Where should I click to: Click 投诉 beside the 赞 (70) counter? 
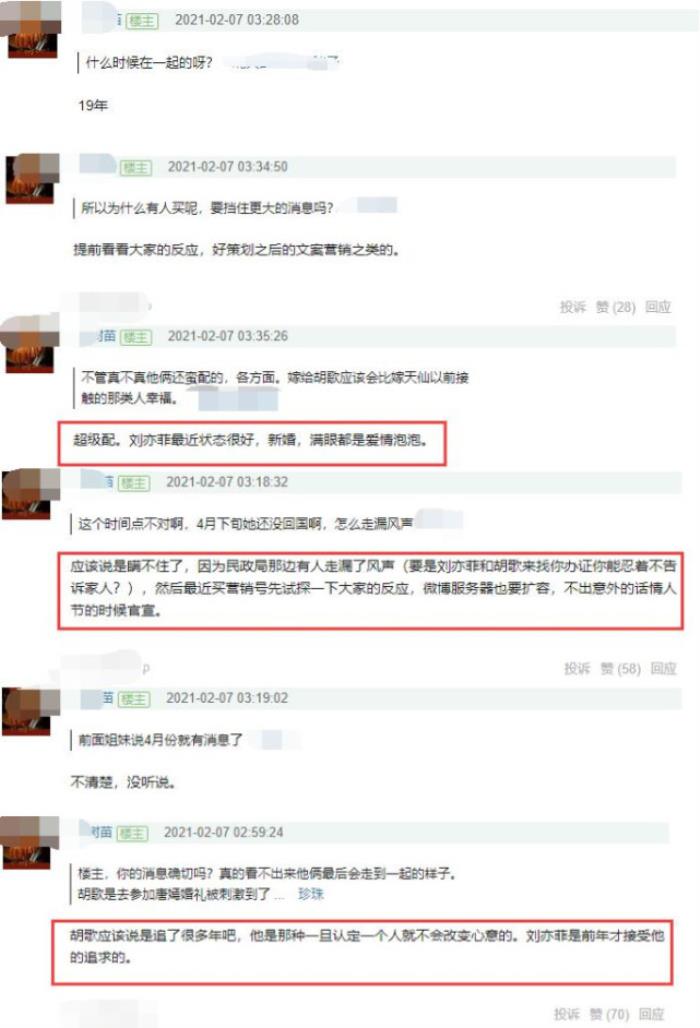click(x=566, y=1014)
